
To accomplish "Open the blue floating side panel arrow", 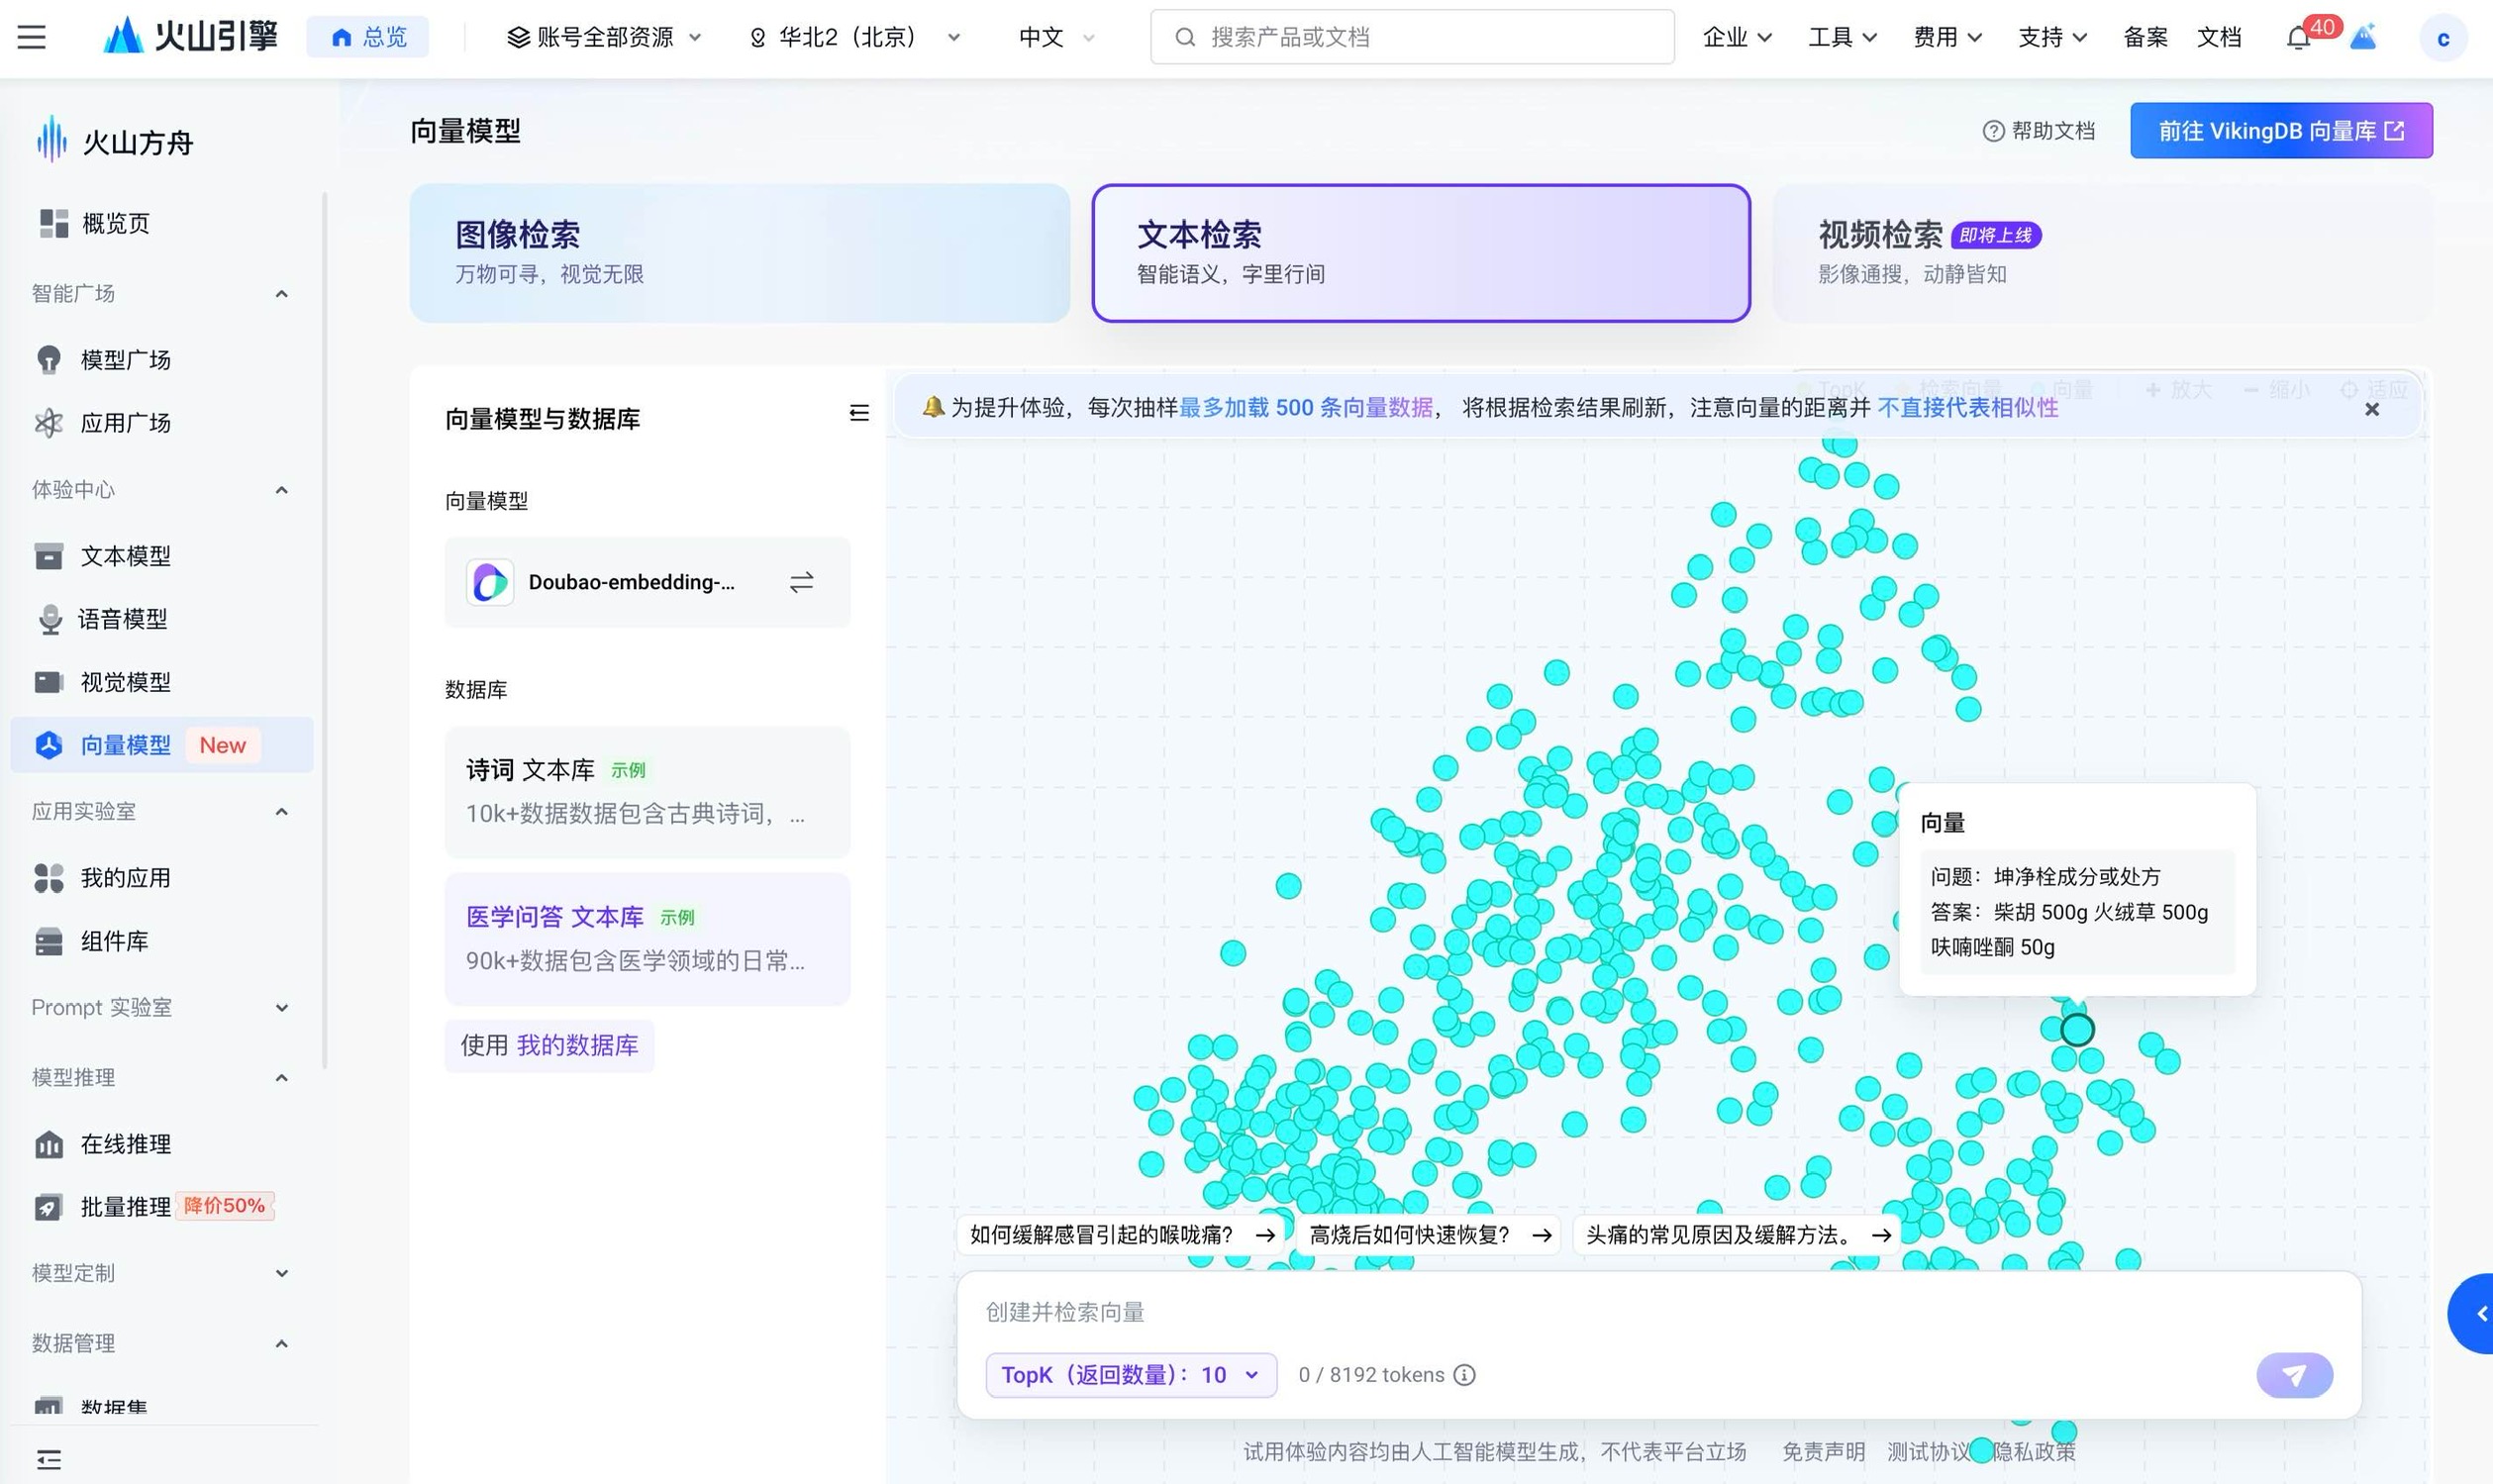I will tap(2478, 1314).
